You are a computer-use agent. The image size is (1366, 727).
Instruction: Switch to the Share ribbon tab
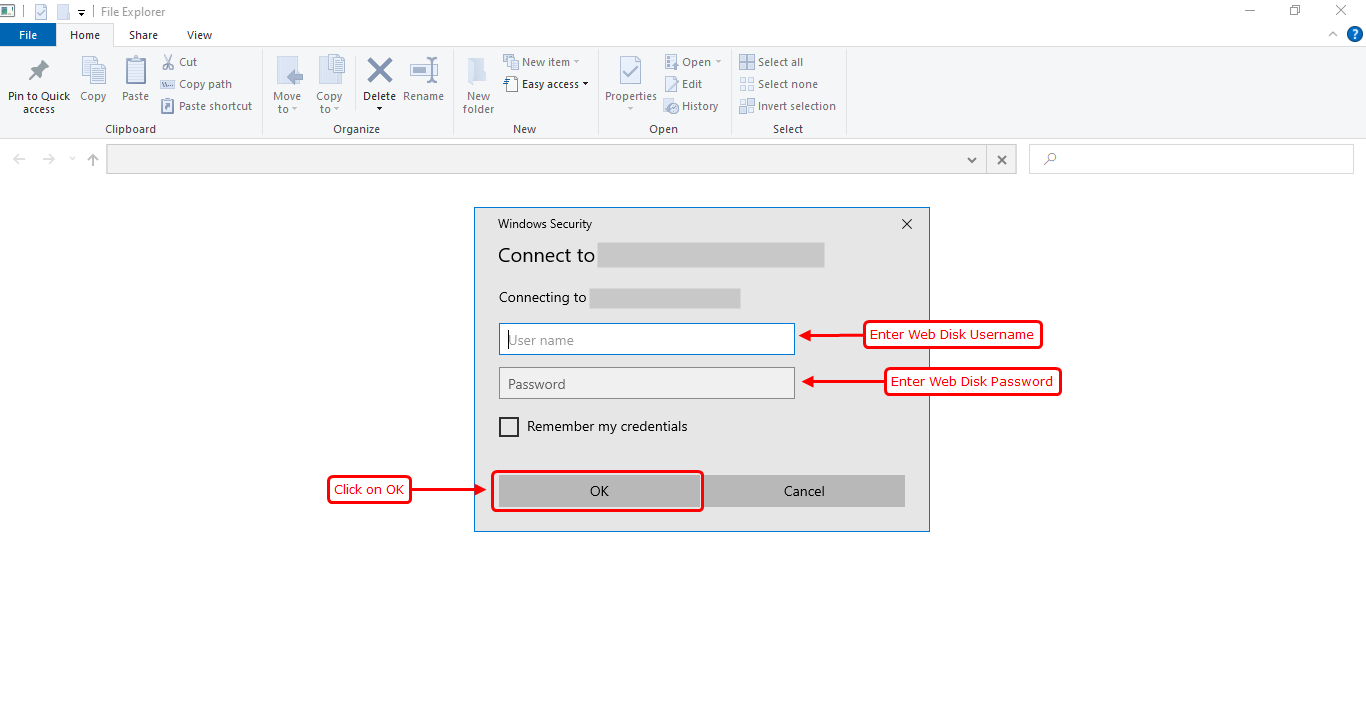(143, 35)
